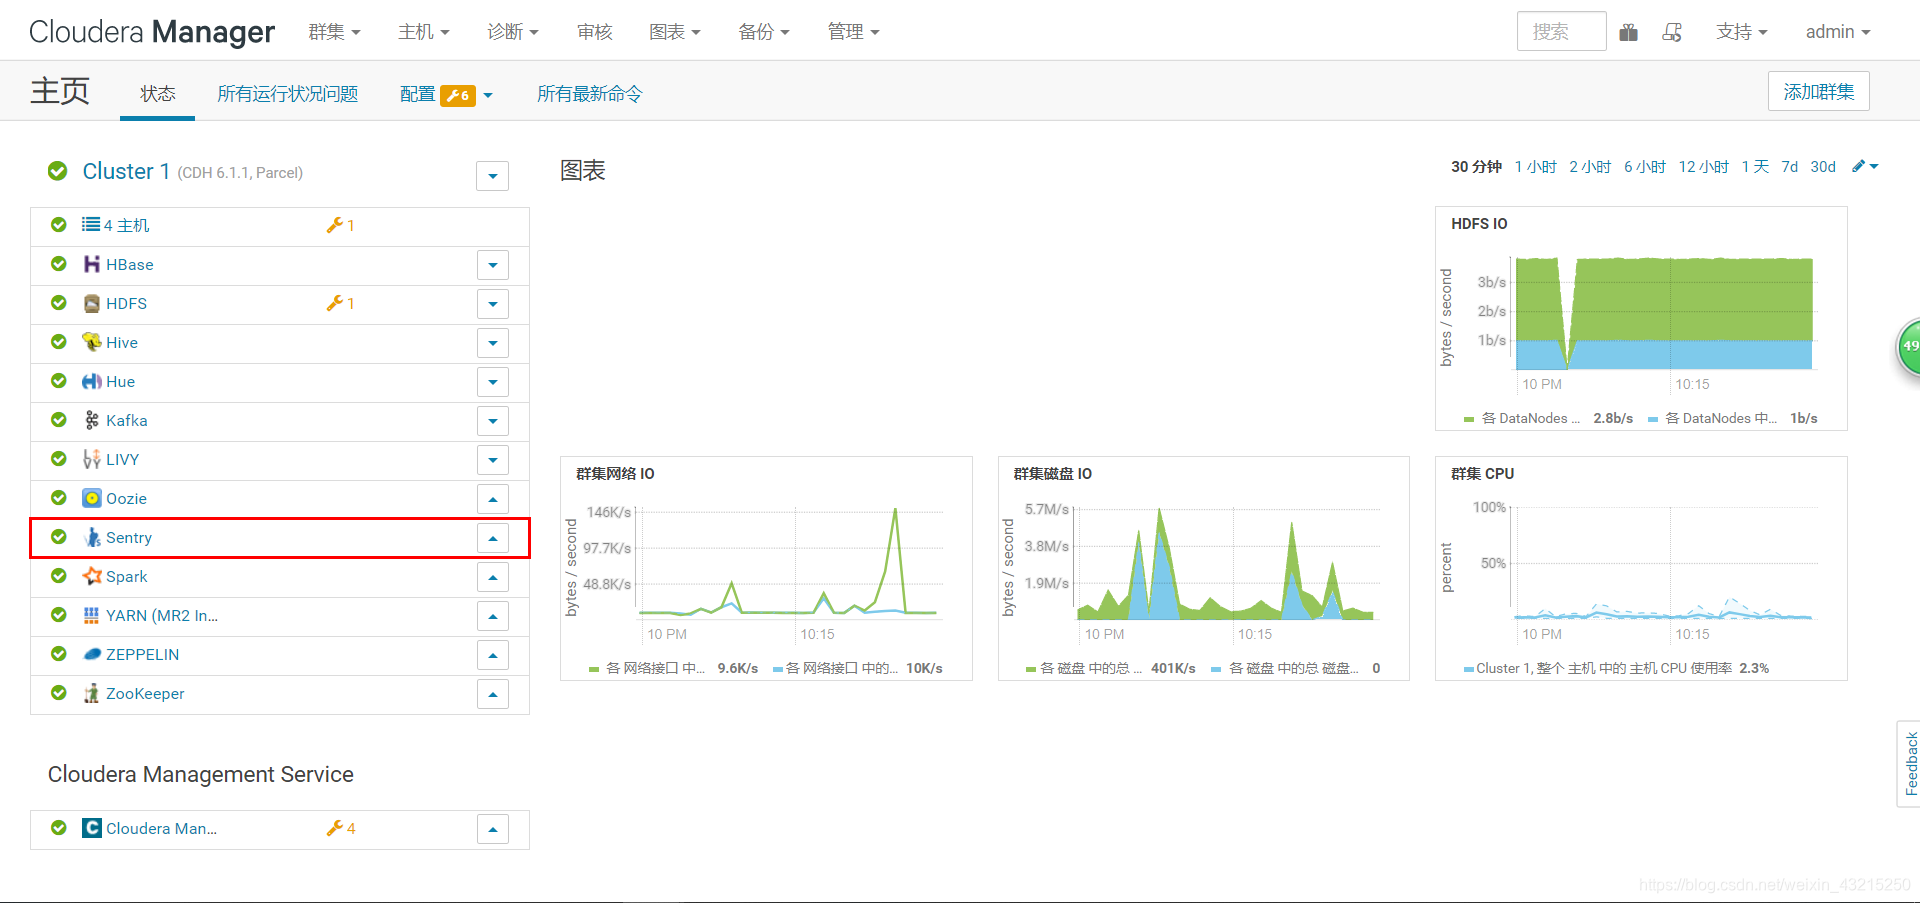The width and height of the screenshot is (1920, 903).
Task: Click the ZEPPELIN service icon
Action: 92,654
